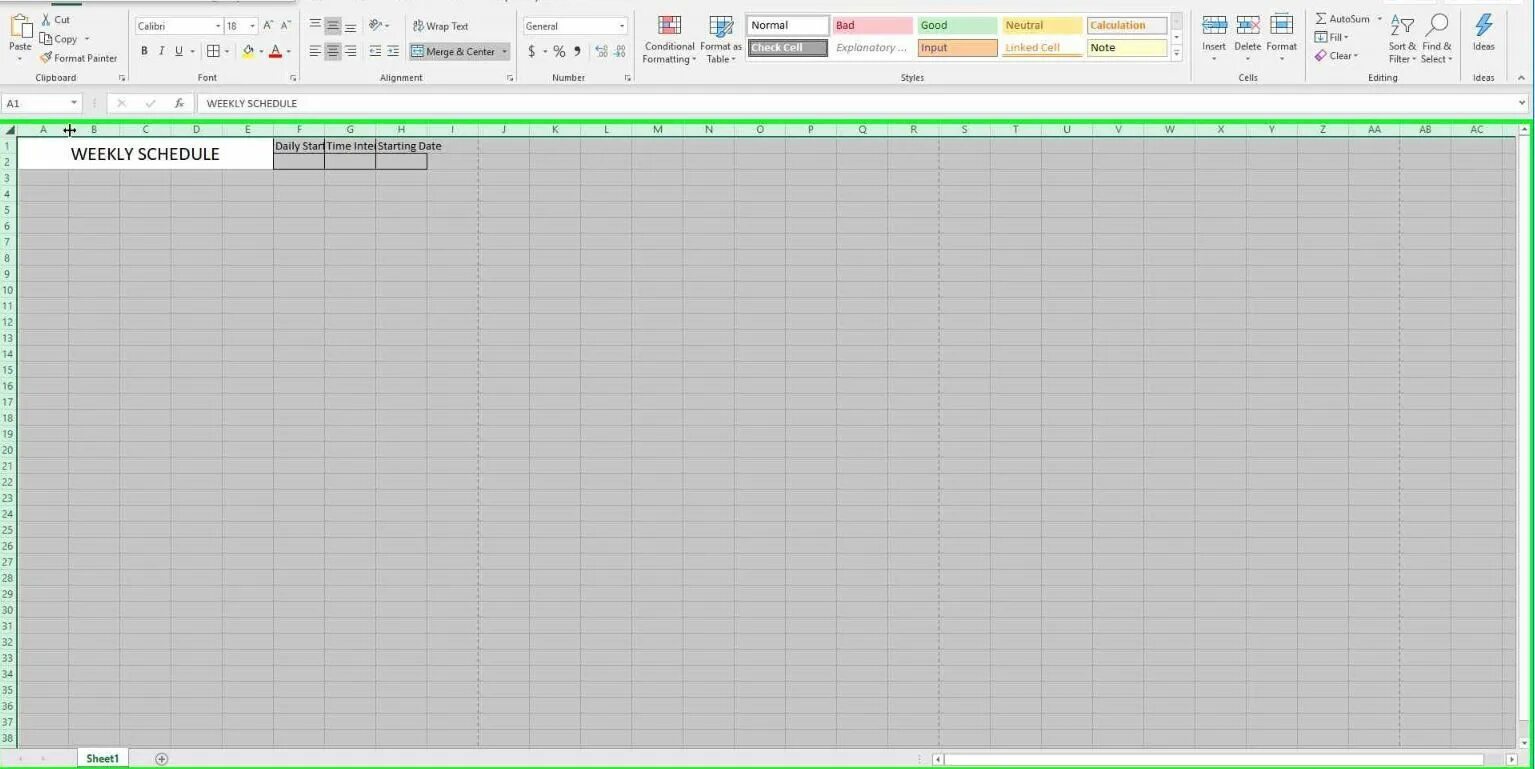Copy the selection to clipboard
1535x769 pixels.
coord(59,39)
